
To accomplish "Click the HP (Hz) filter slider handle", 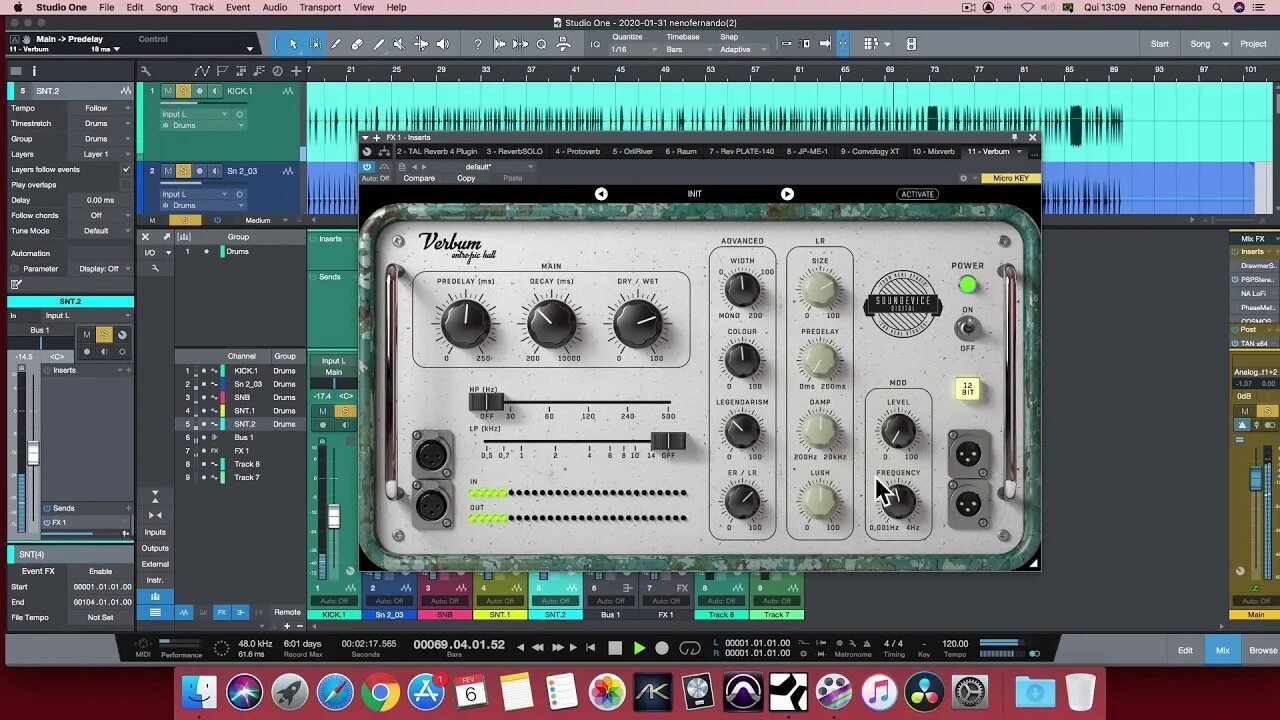I will (486, 403).
